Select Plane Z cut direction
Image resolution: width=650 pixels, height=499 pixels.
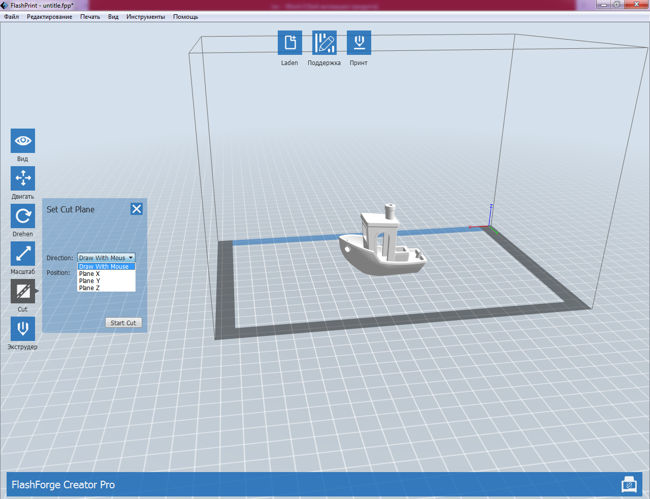(x=90, y=288)
